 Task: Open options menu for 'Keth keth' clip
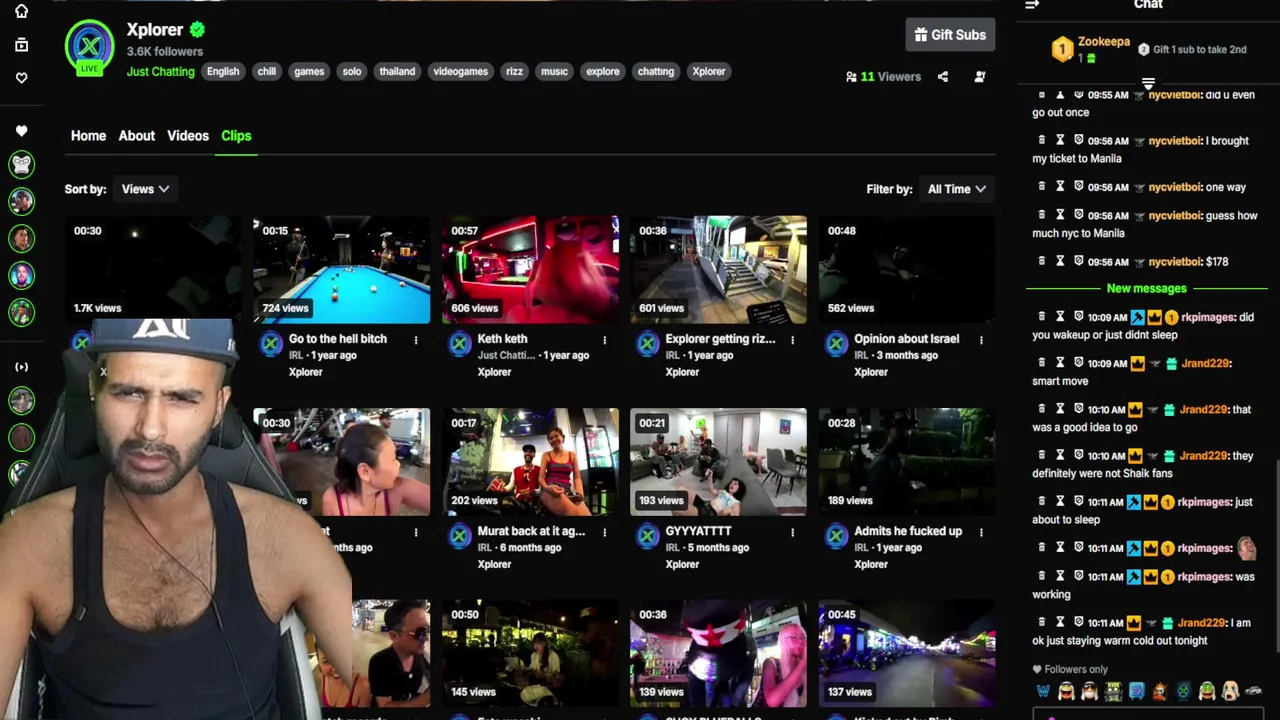(604, 340)
